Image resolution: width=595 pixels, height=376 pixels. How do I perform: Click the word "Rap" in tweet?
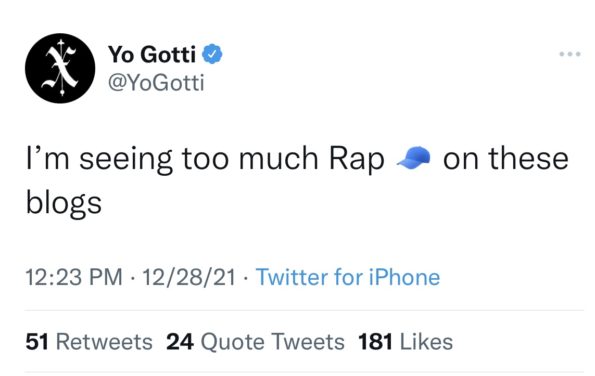pos(357,159)
